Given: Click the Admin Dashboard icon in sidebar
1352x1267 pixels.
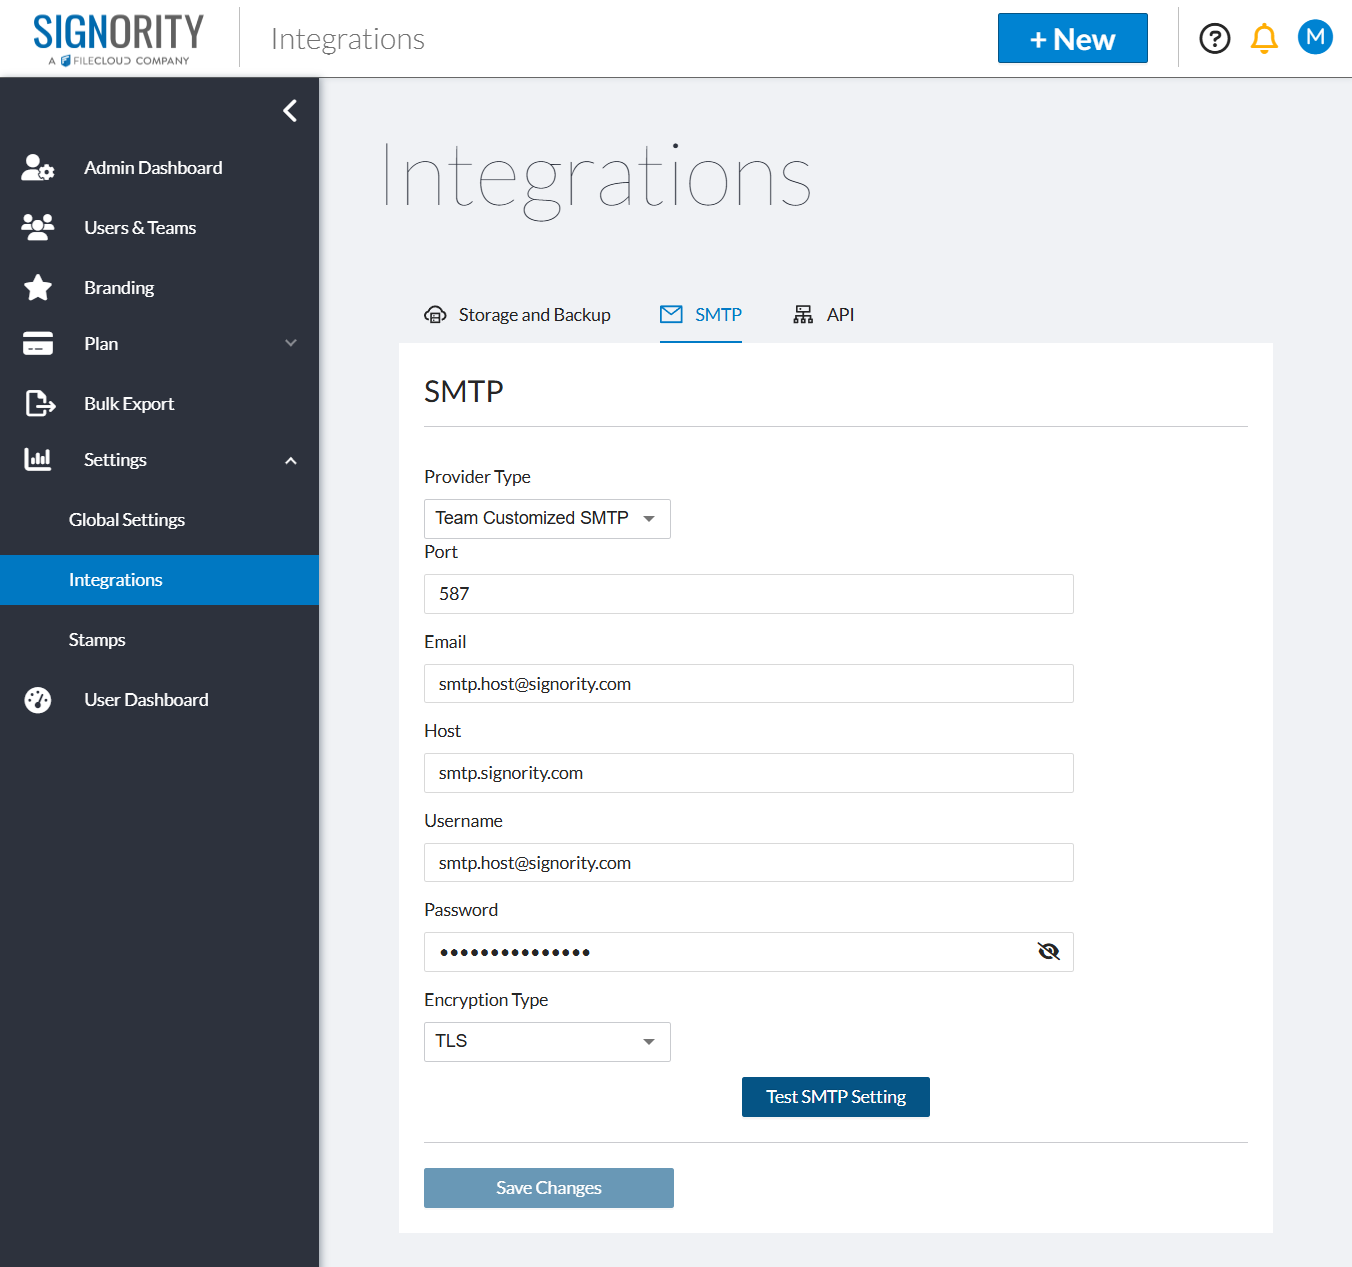Looking at the screenshot, I should 38,168.
